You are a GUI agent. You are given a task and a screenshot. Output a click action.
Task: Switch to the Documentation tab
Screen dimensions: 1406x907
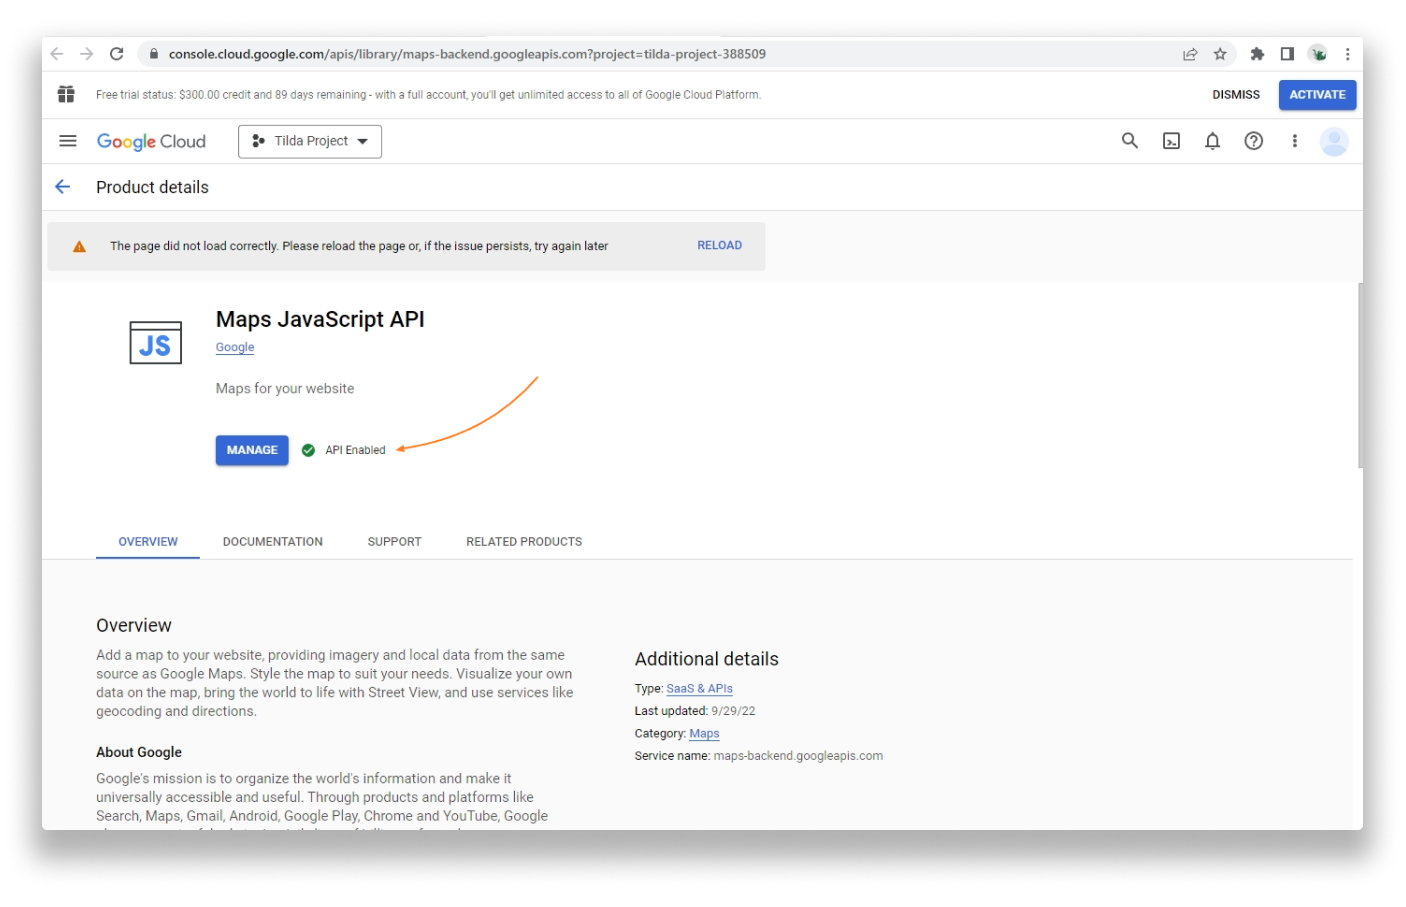(x=273, y=542)
